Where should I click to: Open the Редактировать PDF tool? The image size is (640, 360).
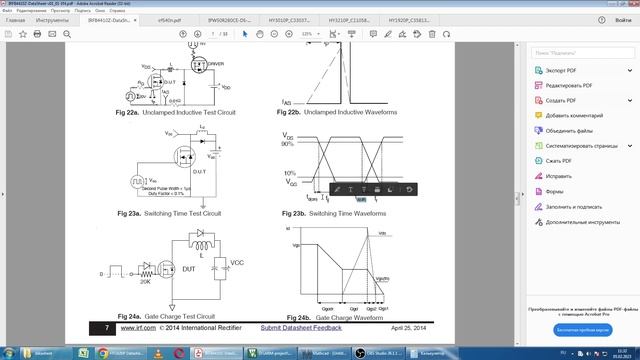pos(569,86)
